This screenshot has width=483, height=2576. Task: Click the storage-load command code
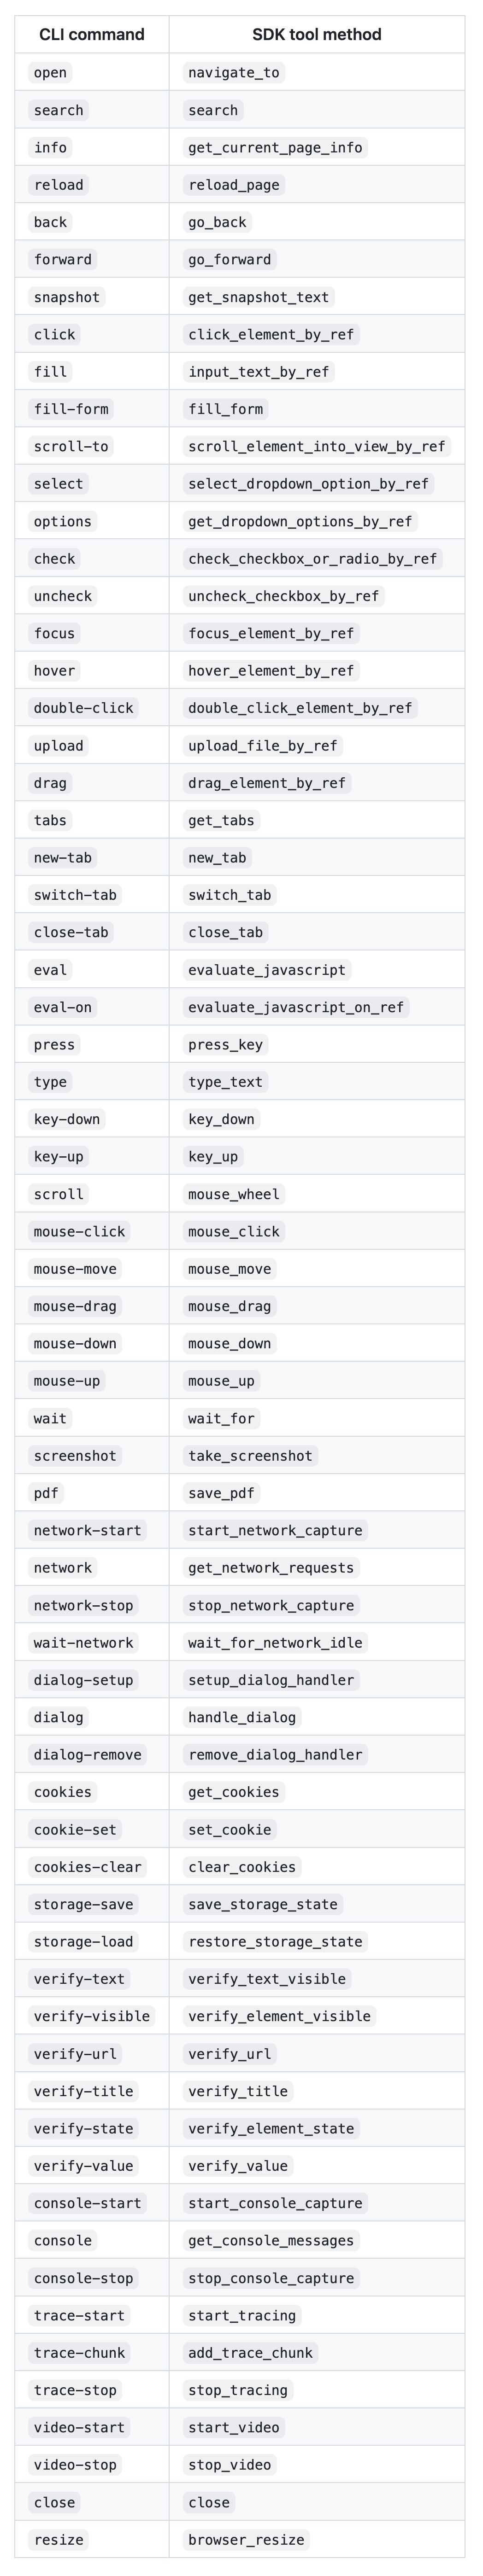click(x=83, y=1943)
